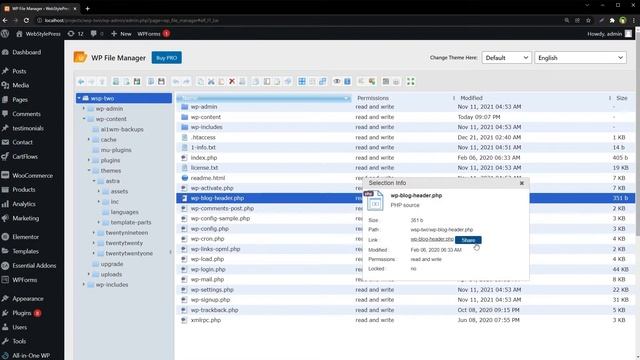The height and width of the screenshot is (360, 640).
Task: Bookmark this page with the star icon
Action: 588,20
